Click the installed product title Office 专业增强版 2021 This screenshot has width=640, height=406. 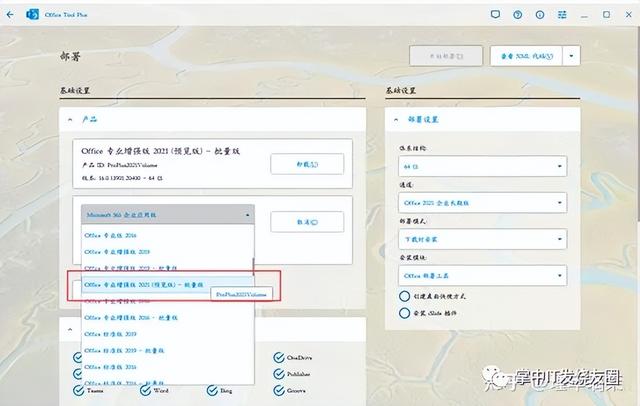pyautogui.click(x=160, y=151)
